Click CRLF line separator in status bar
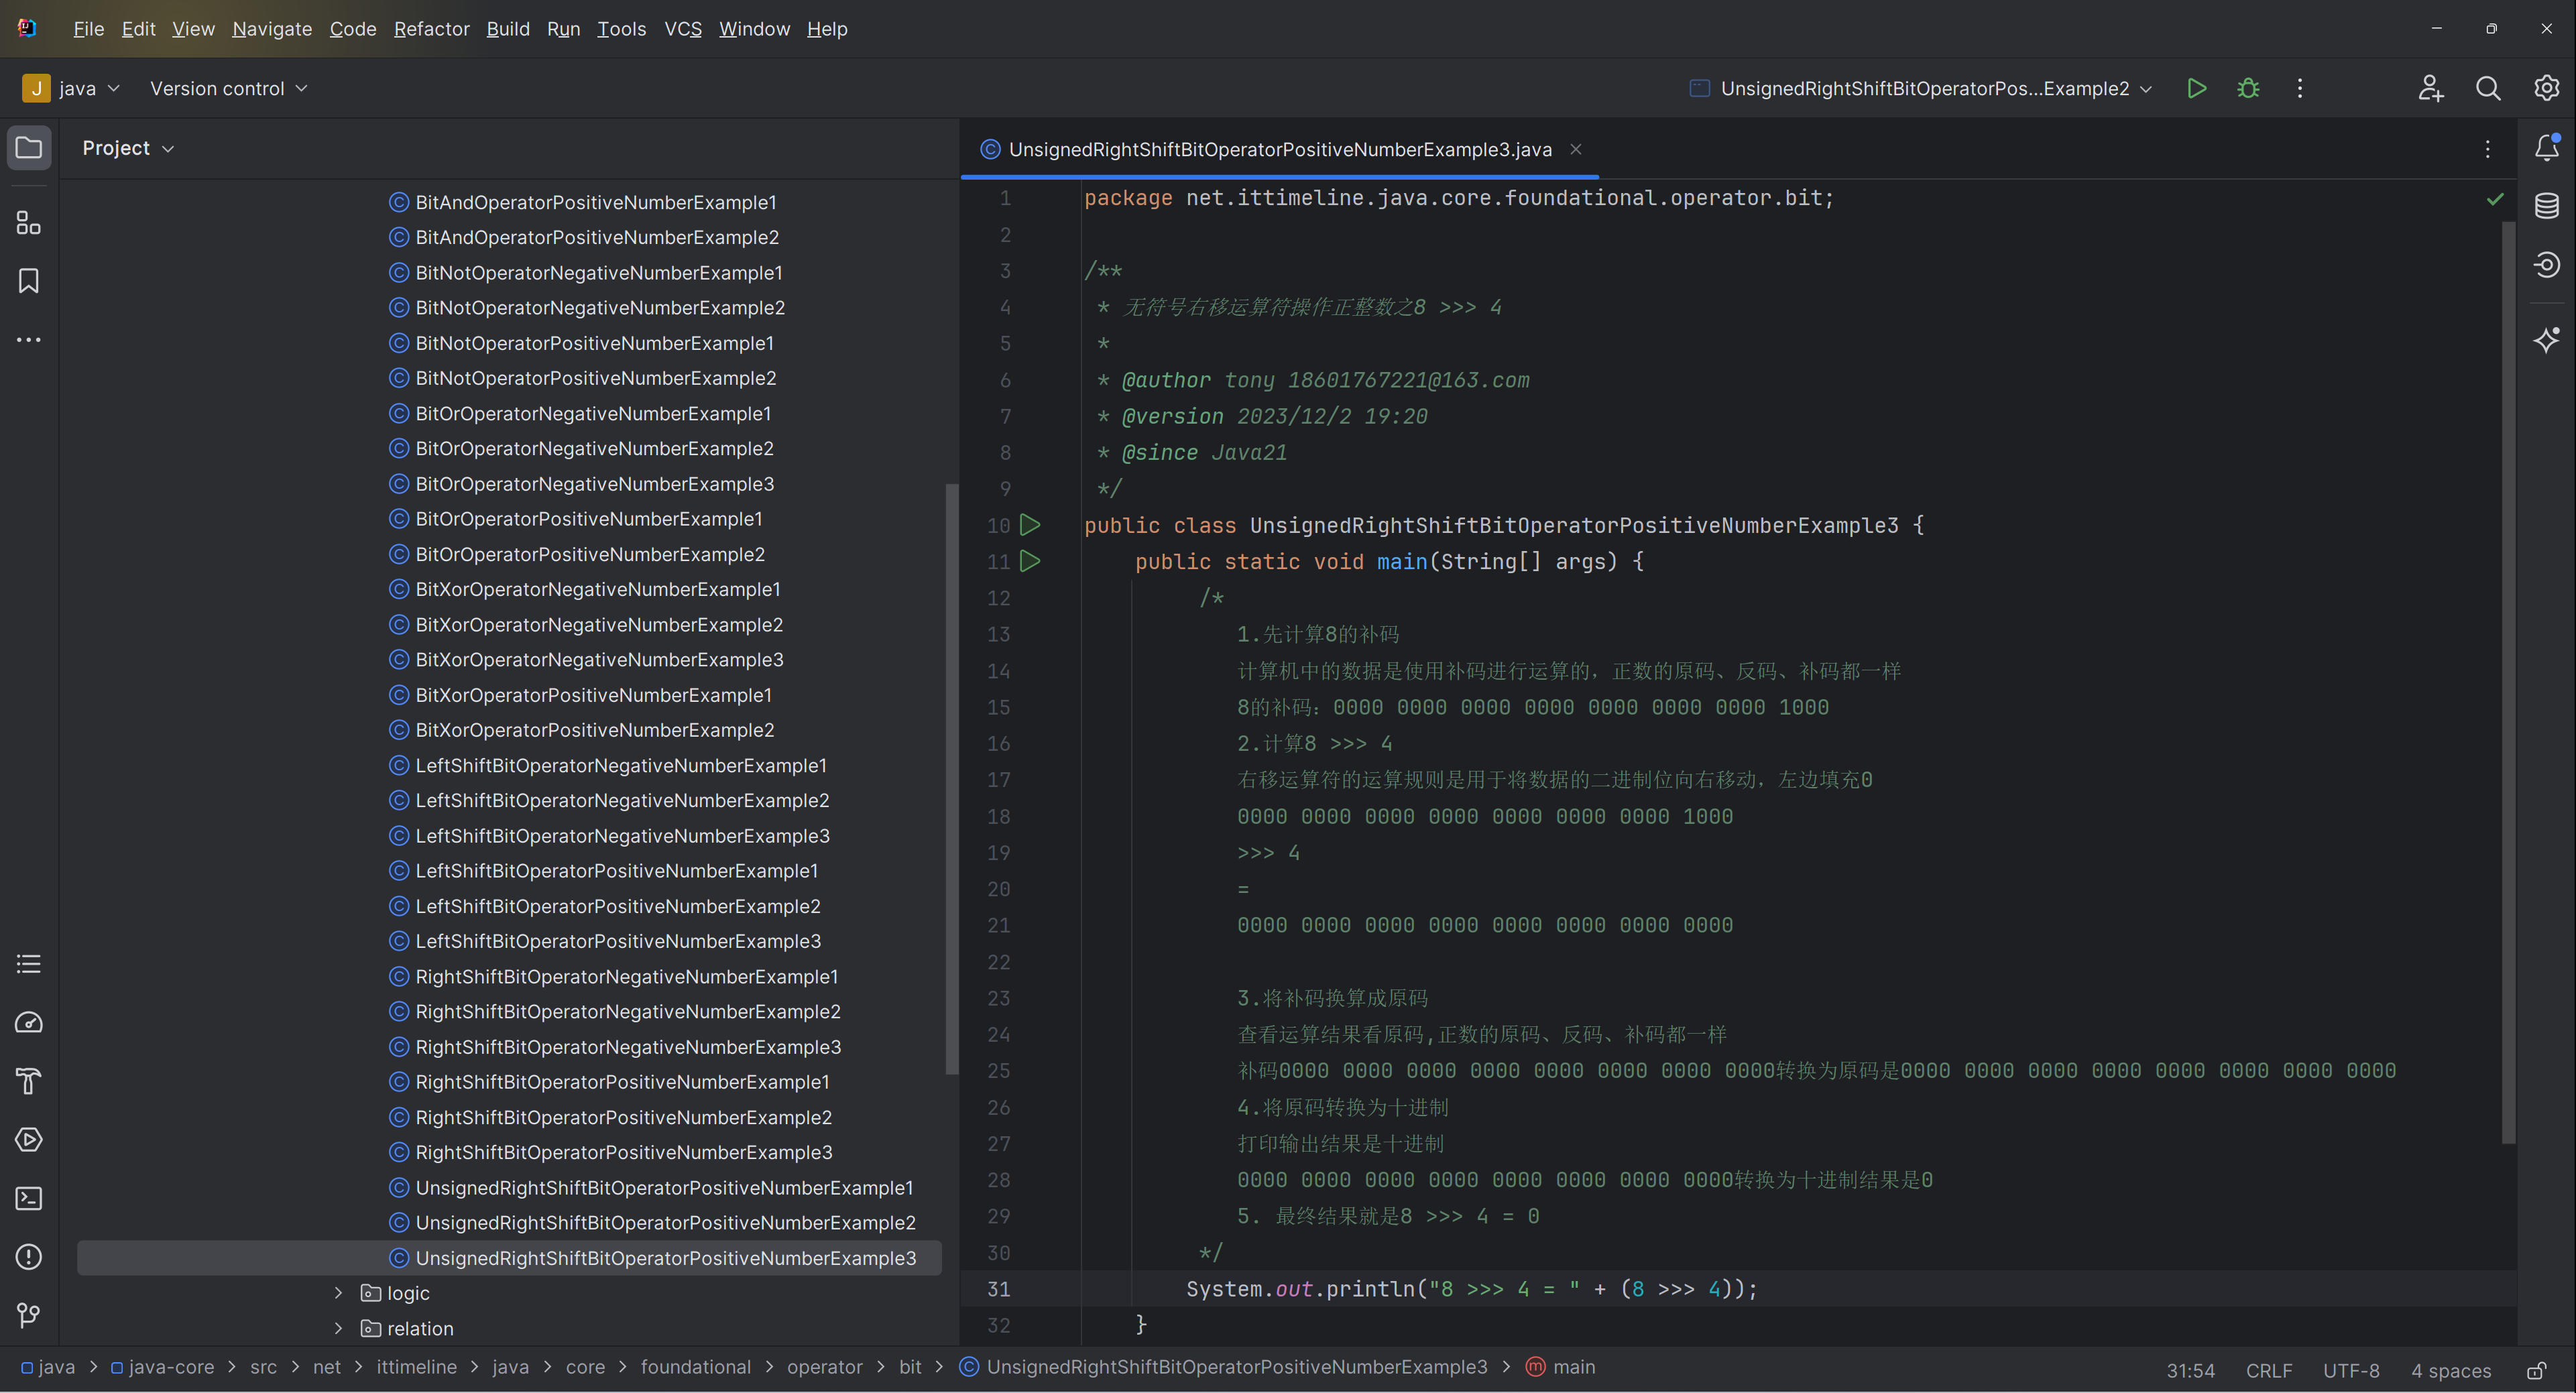The width and height of the screenshot is (2576, 1393). click(2268, 1370)
